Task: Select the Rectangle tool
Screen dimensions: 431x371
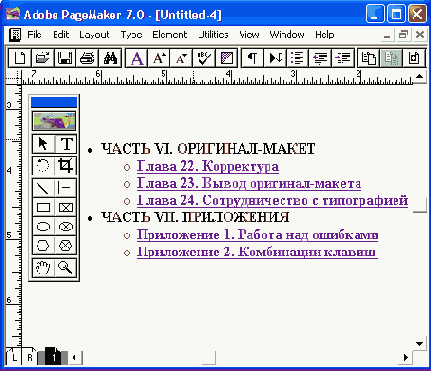Action: 43,207
